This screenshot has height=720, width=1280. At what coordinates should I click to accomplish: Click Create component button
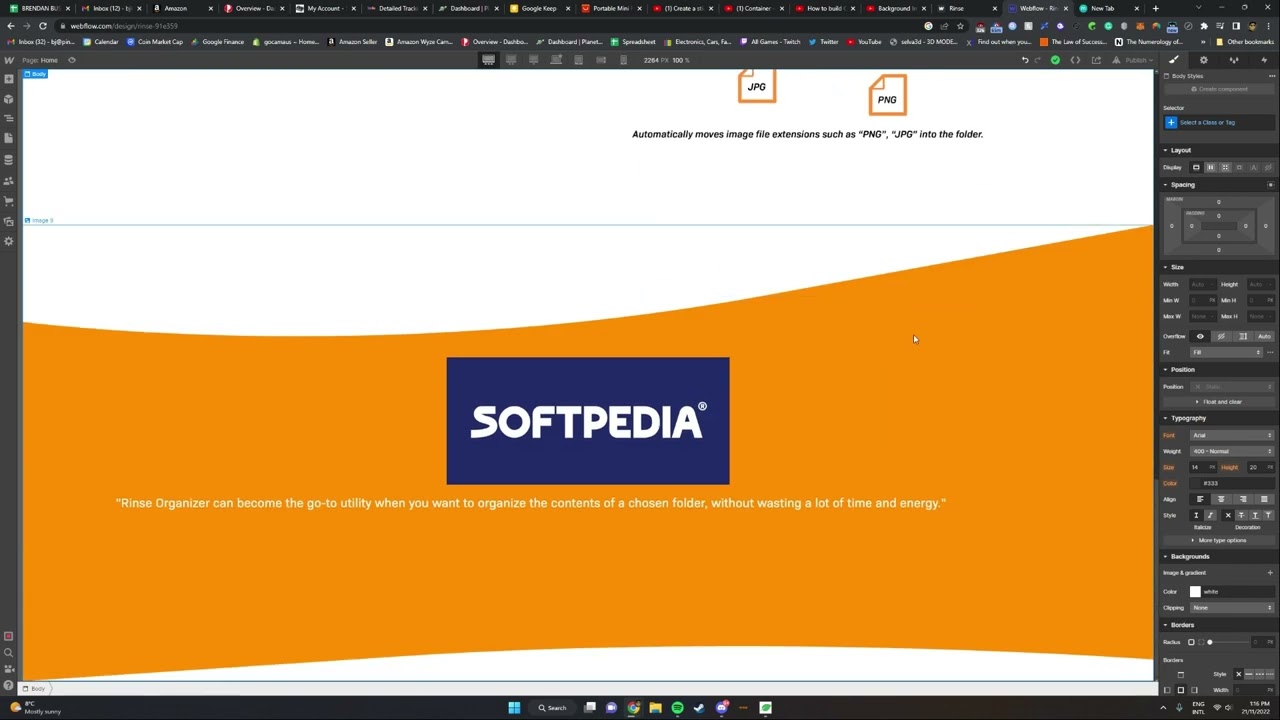[1219, 89]
